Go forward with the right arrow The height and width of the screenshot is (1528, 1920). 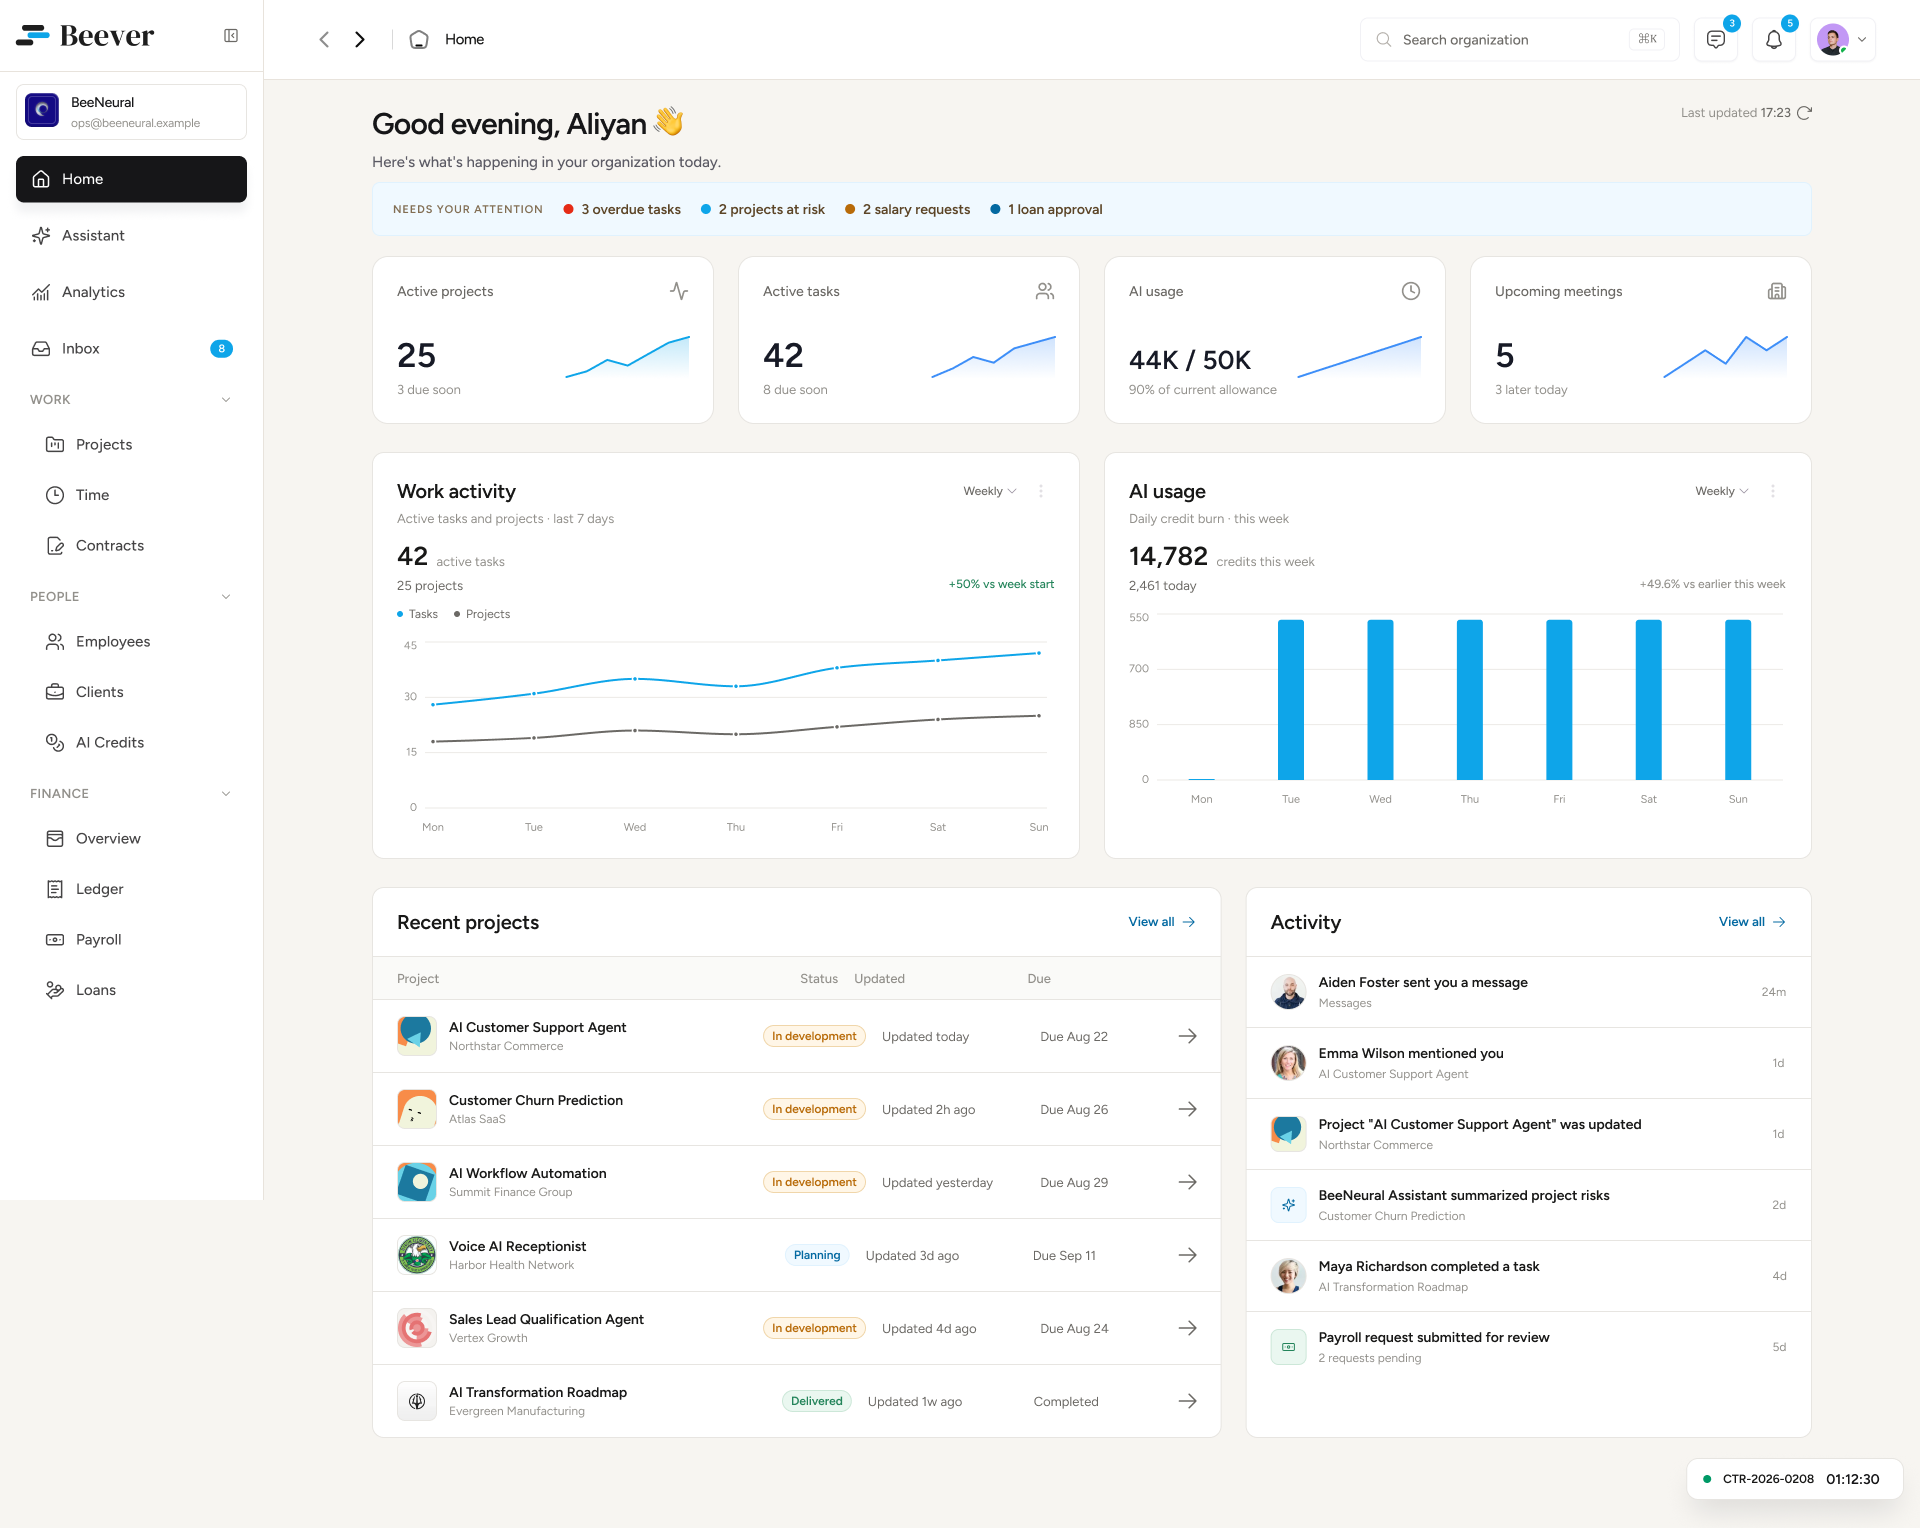pyautogui.click(x=360, y=39)
